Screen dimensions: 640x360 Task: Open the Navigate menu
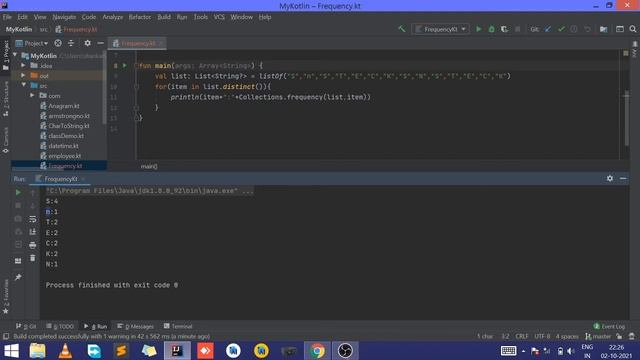coord(64,17)
